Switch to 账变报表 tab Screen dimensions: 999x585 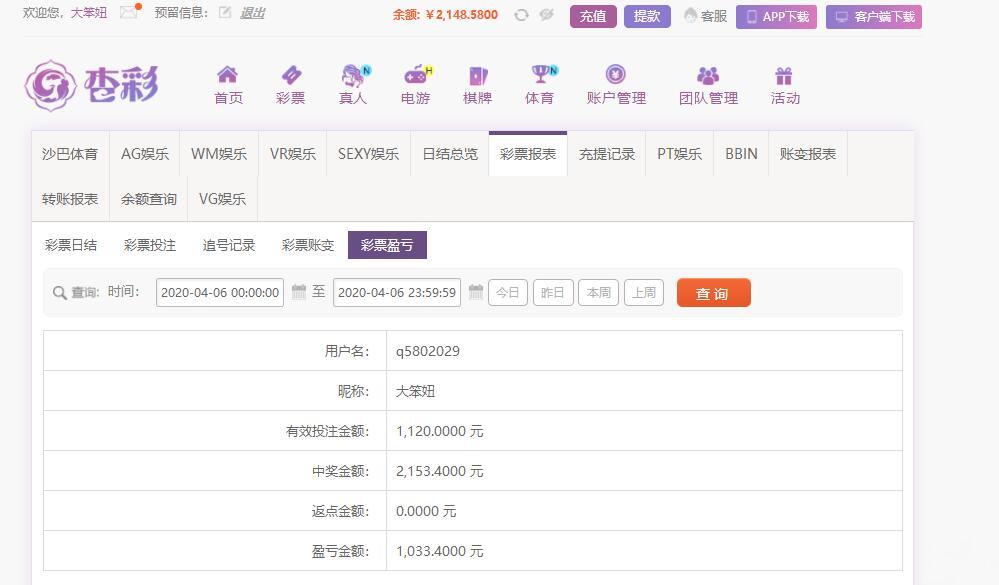[808, 154]
